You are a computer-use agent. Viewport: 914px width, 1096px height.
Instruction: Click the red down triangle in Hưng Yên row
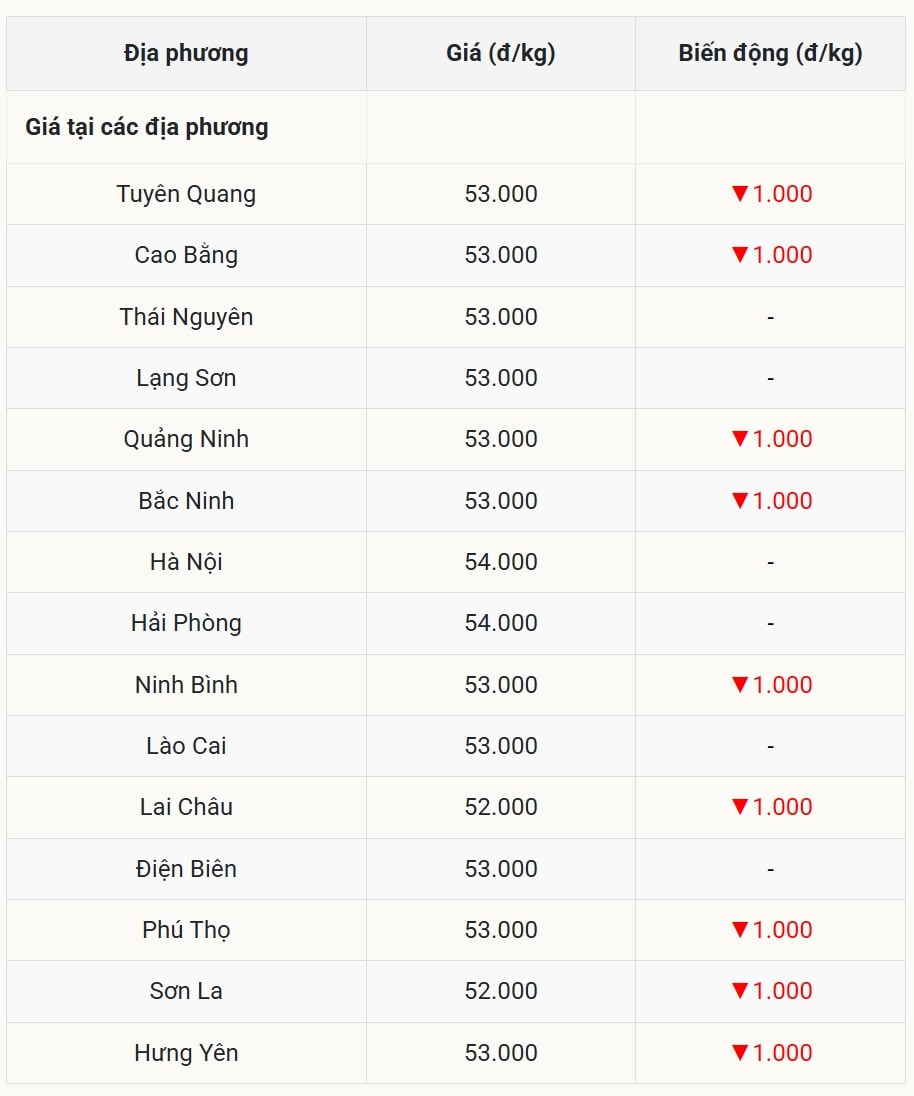[x=740, y=1053]
